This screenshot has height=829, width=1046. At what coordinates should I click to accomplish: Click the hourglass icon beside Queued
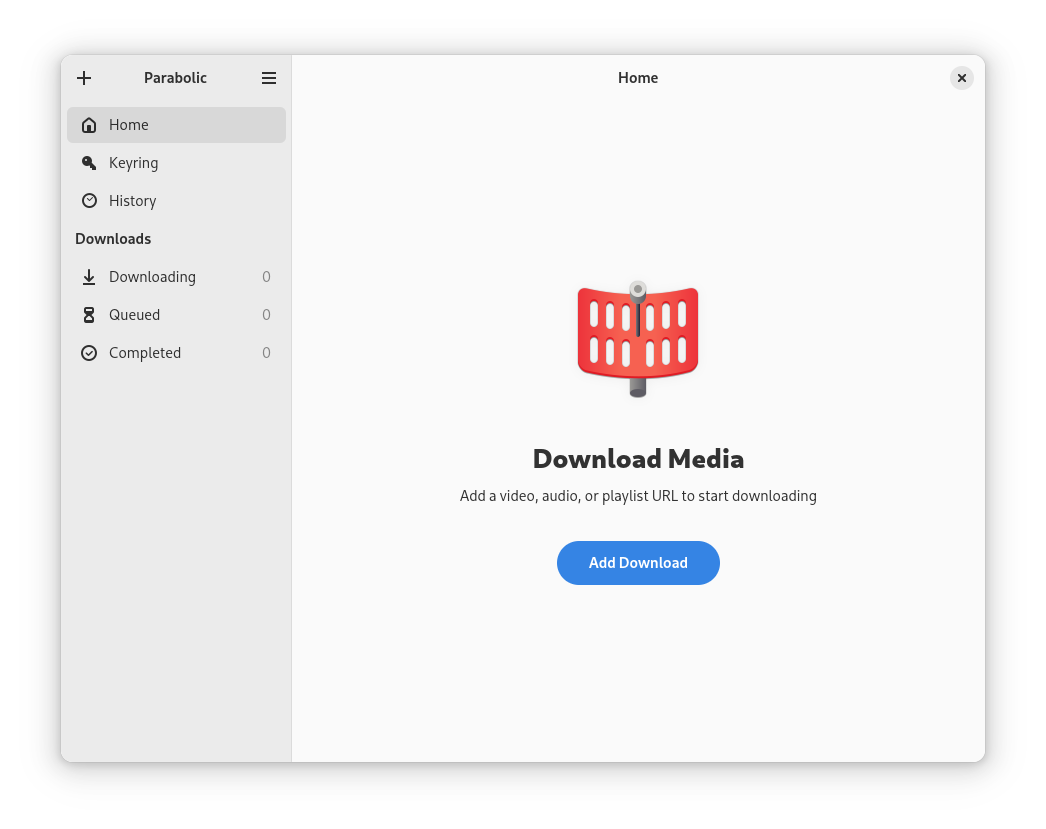pos(89,315)
